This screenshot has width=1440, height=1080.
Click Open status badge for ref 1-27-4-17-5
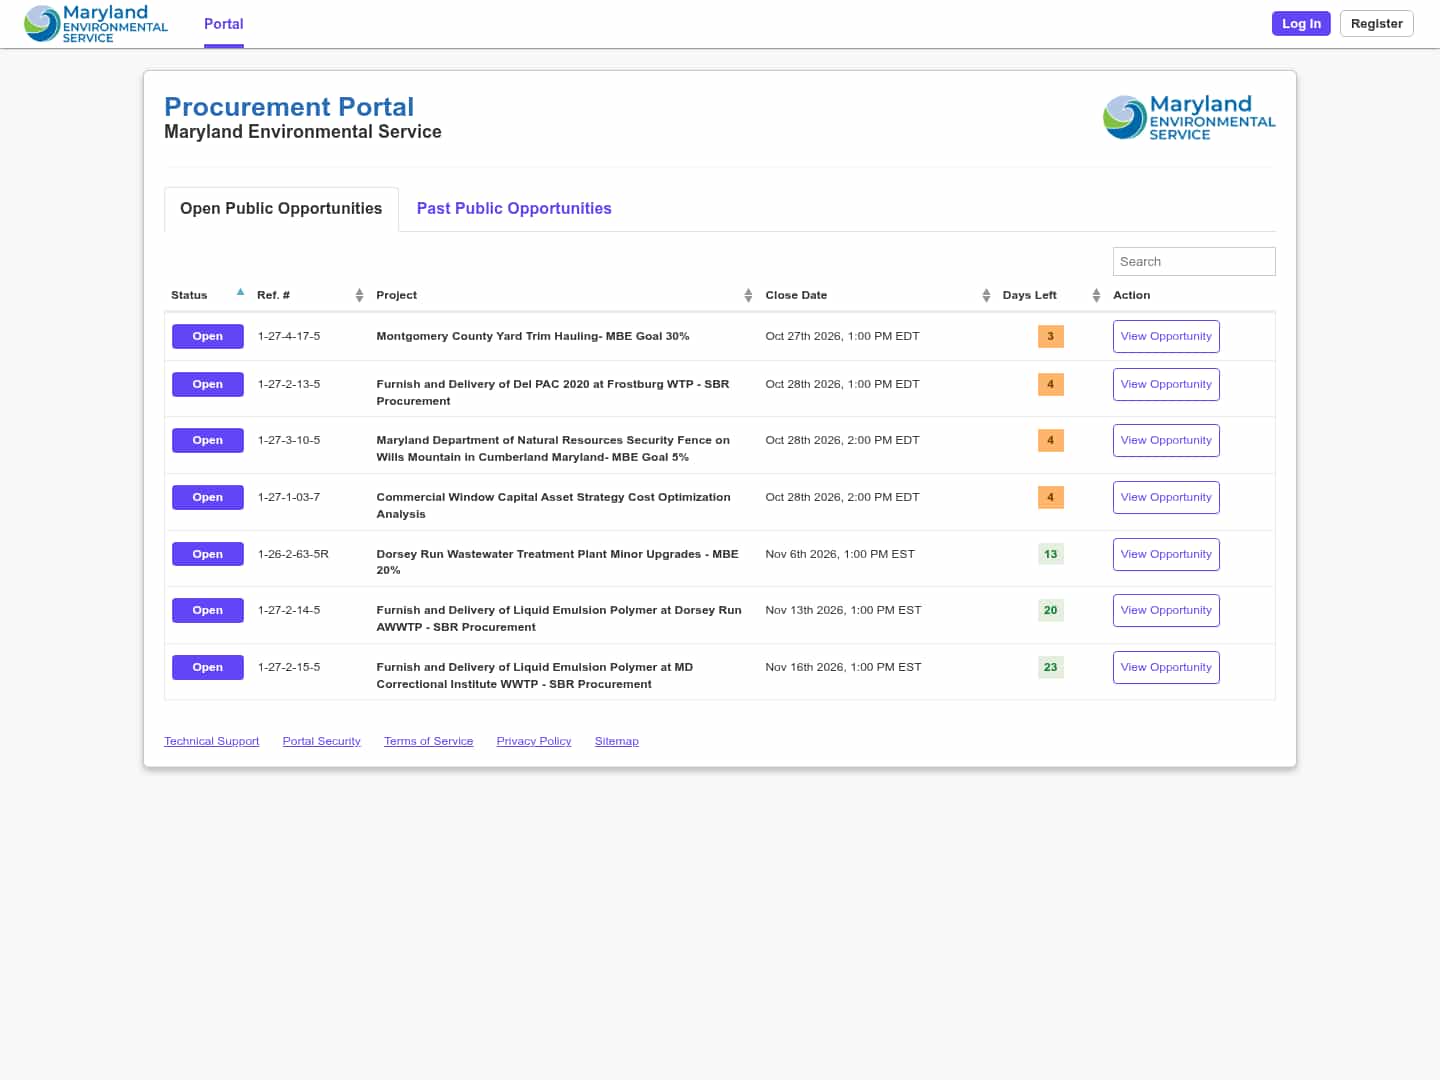click(x=208, y=337)
